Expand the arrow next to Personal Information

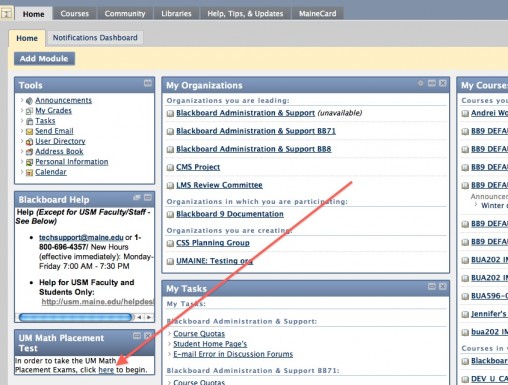[22, 162]
